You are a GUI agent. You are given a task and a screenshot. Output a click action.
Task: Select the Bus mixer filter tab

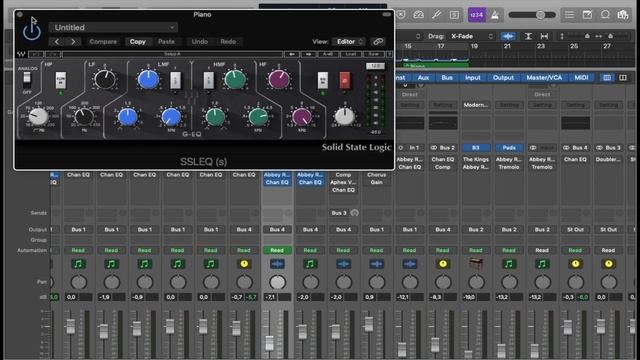(x=447, y=78)
